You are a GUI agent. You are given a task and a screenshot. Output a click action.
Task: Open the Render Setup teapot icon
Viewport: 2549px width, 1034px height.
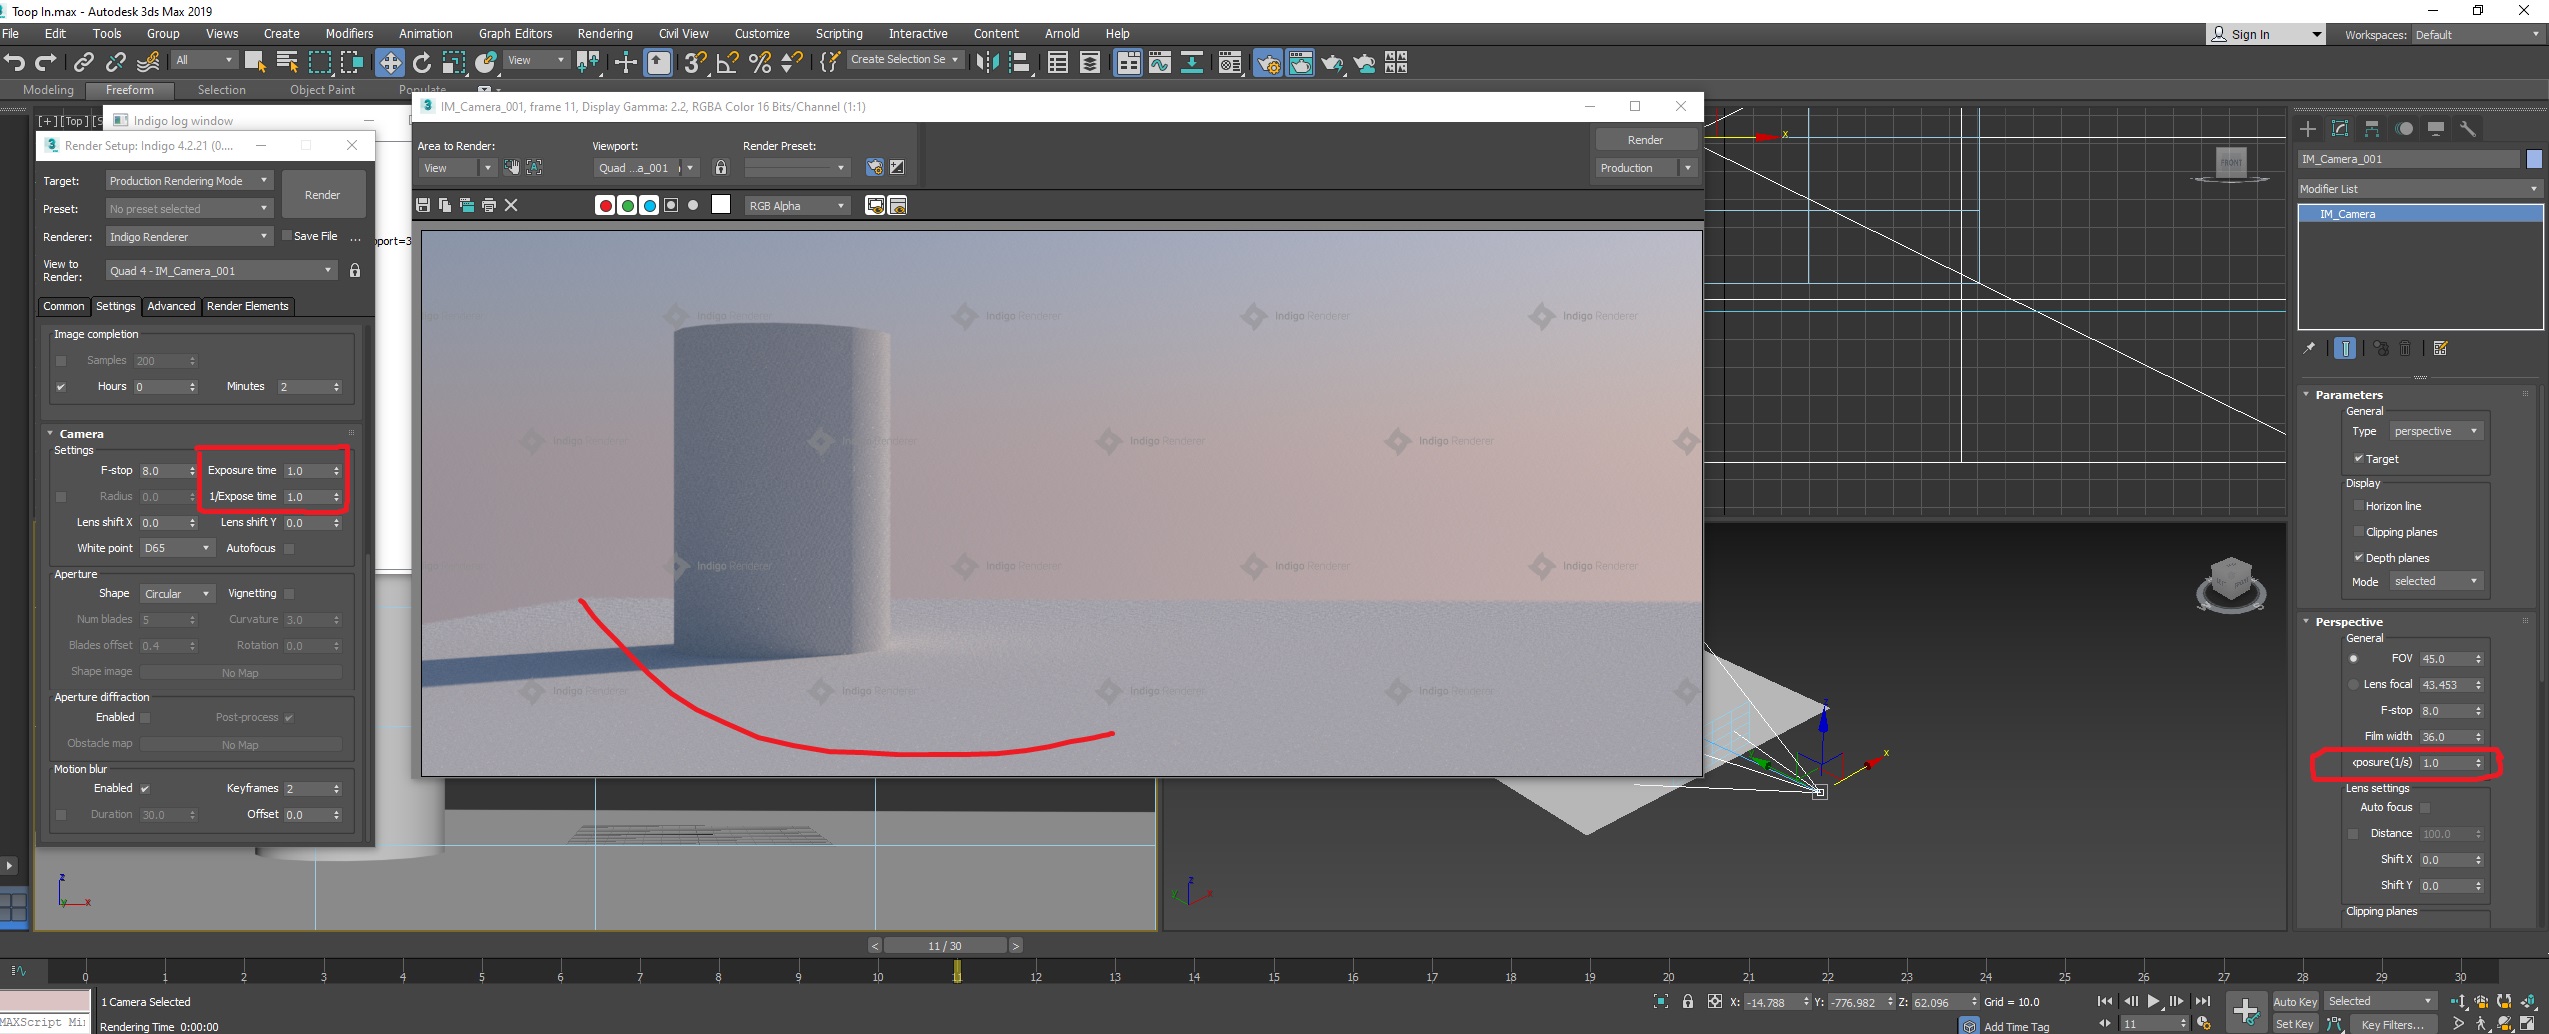[x=1267, y=63]
